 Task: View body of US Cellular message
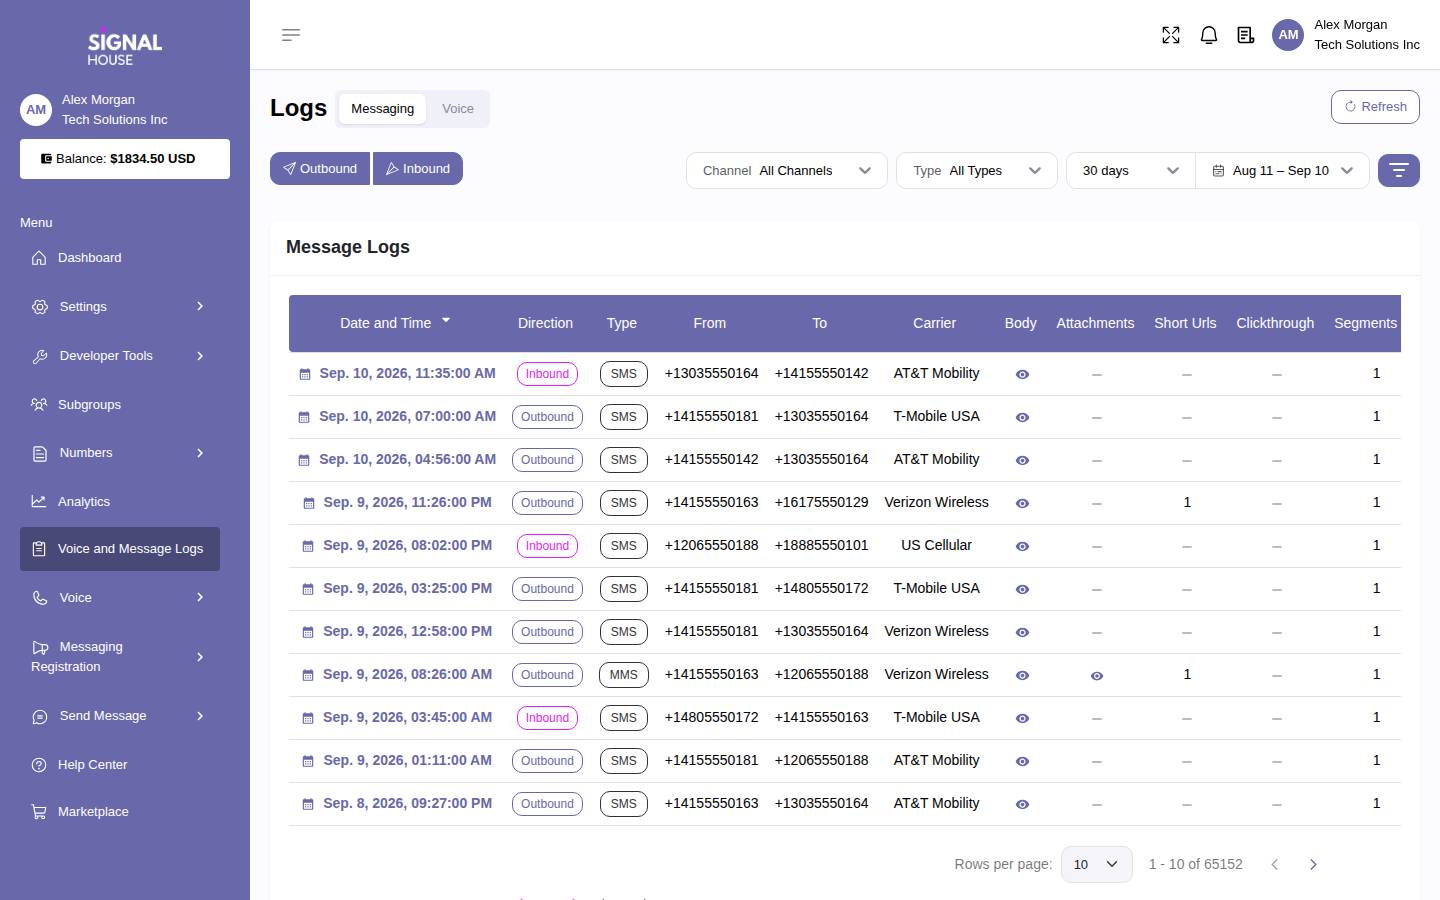click(1022, 546)
